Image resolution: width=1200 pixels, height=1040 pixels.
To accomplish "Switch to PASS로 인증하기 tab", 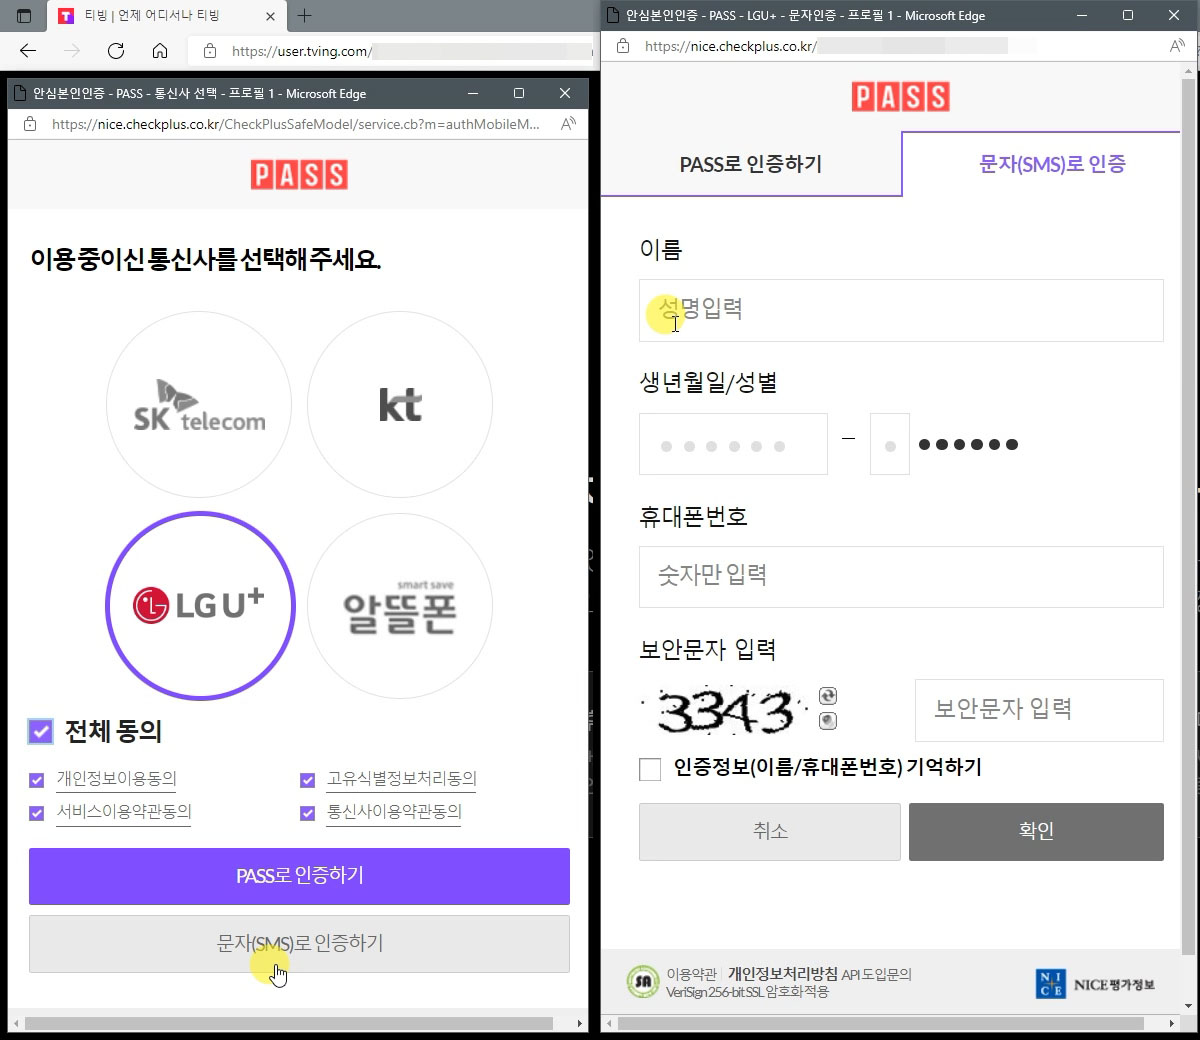I will tap(751, 164).
